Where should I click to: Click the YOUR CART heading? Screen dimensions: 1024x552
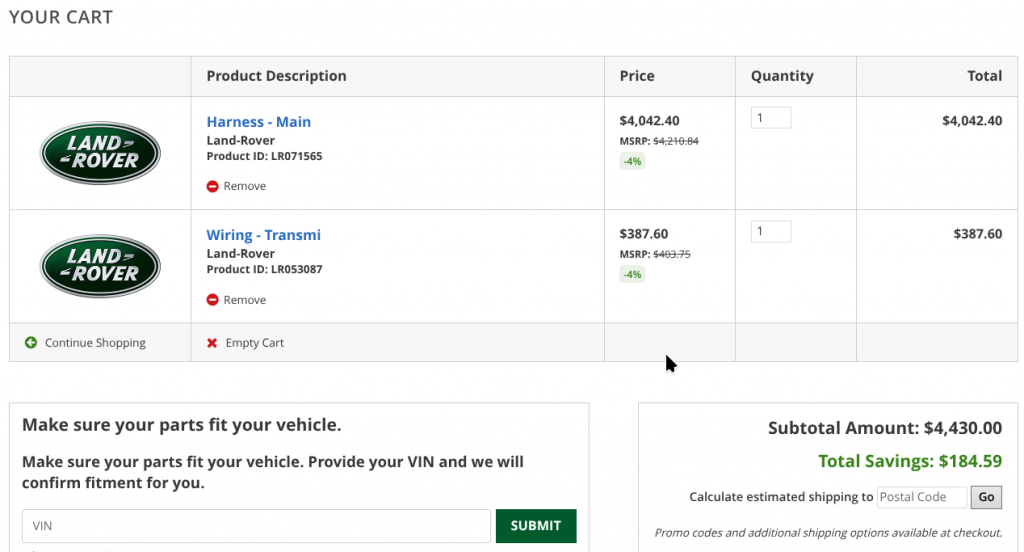[x=61, y=17]
